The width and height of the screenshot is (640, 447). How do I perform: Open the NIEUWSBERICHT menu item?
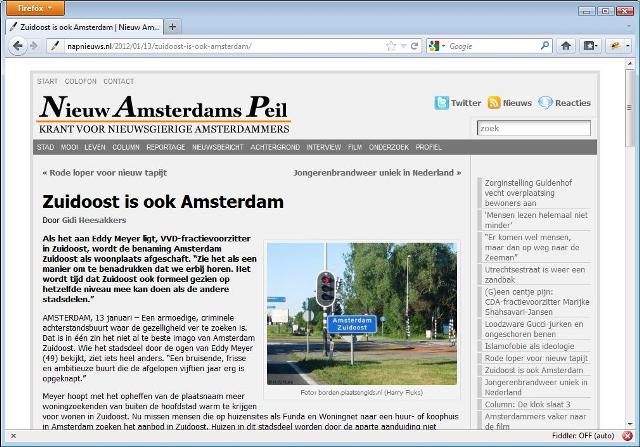pyautogui.click(x=218, y=147)
